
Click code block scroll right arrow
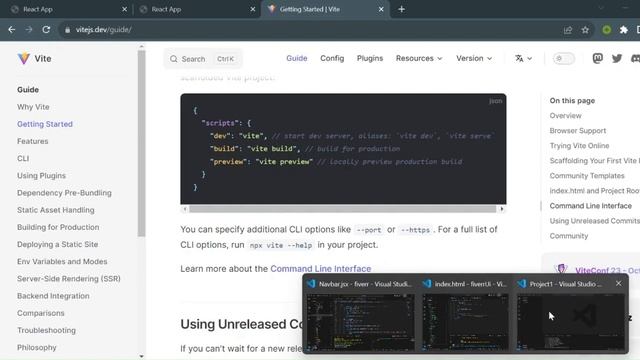coord(502,209)
